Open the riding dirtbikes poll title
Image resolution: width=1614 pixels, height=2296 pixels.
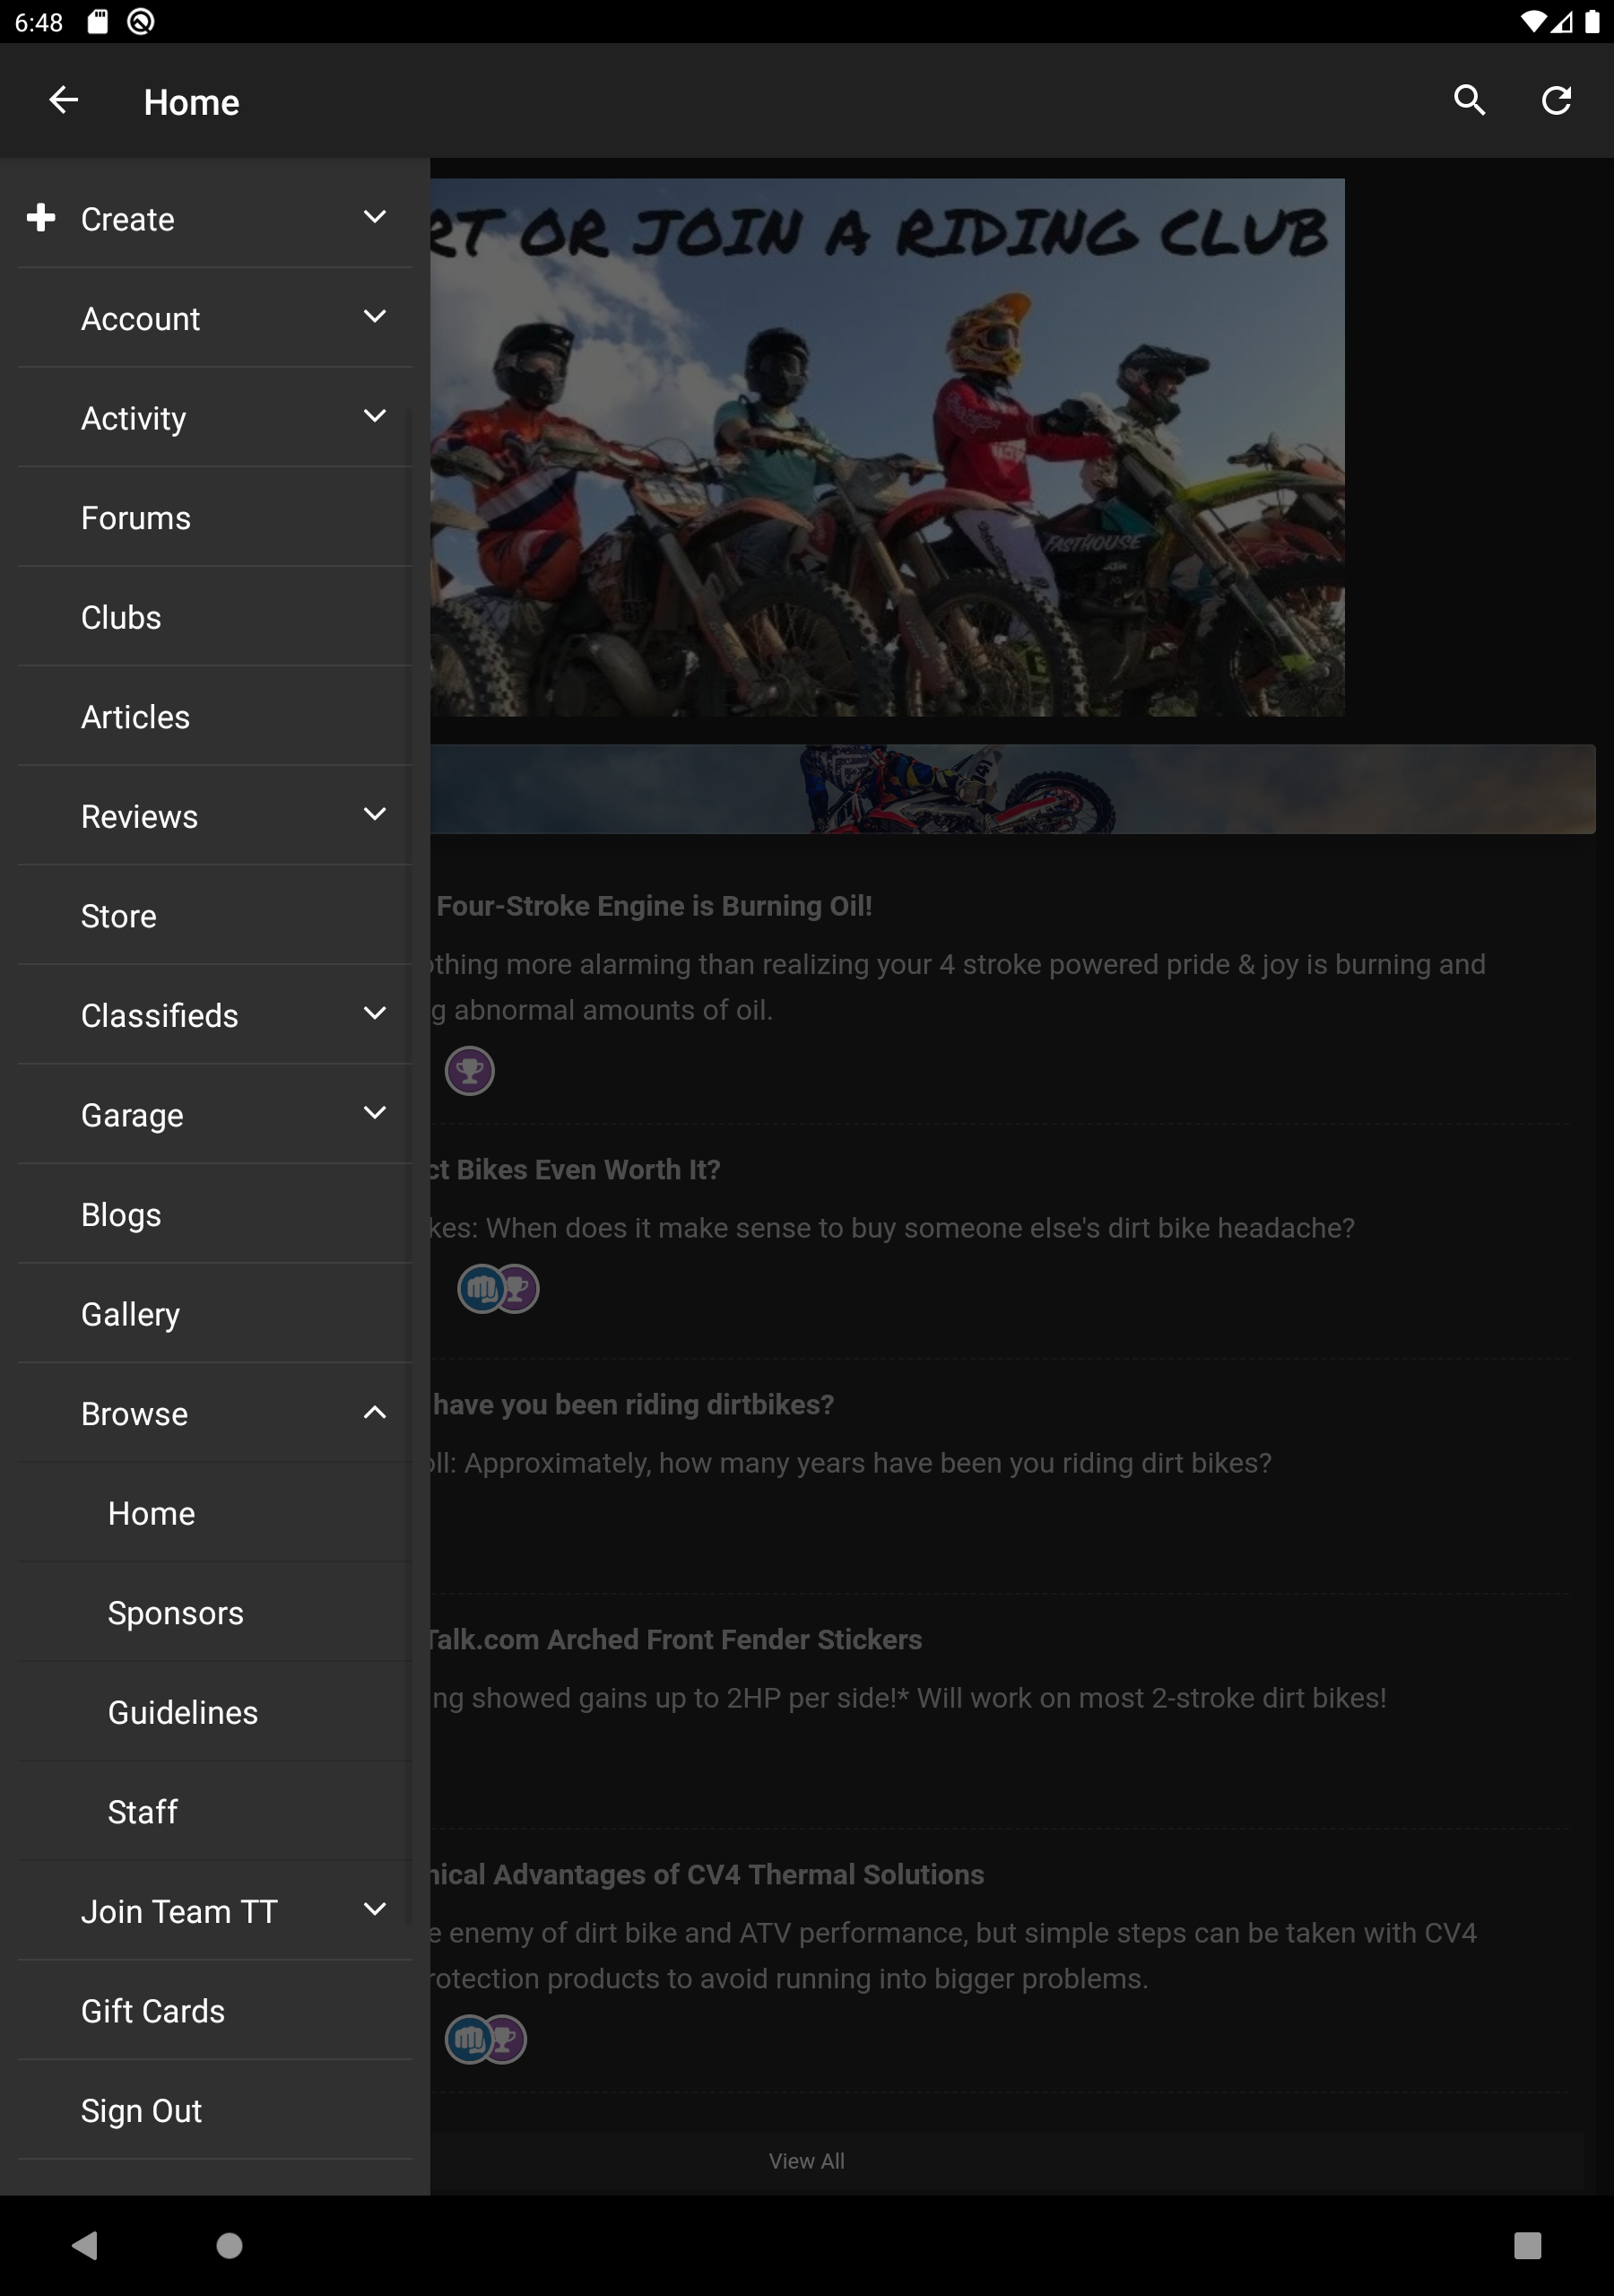tap(633, 1405)
